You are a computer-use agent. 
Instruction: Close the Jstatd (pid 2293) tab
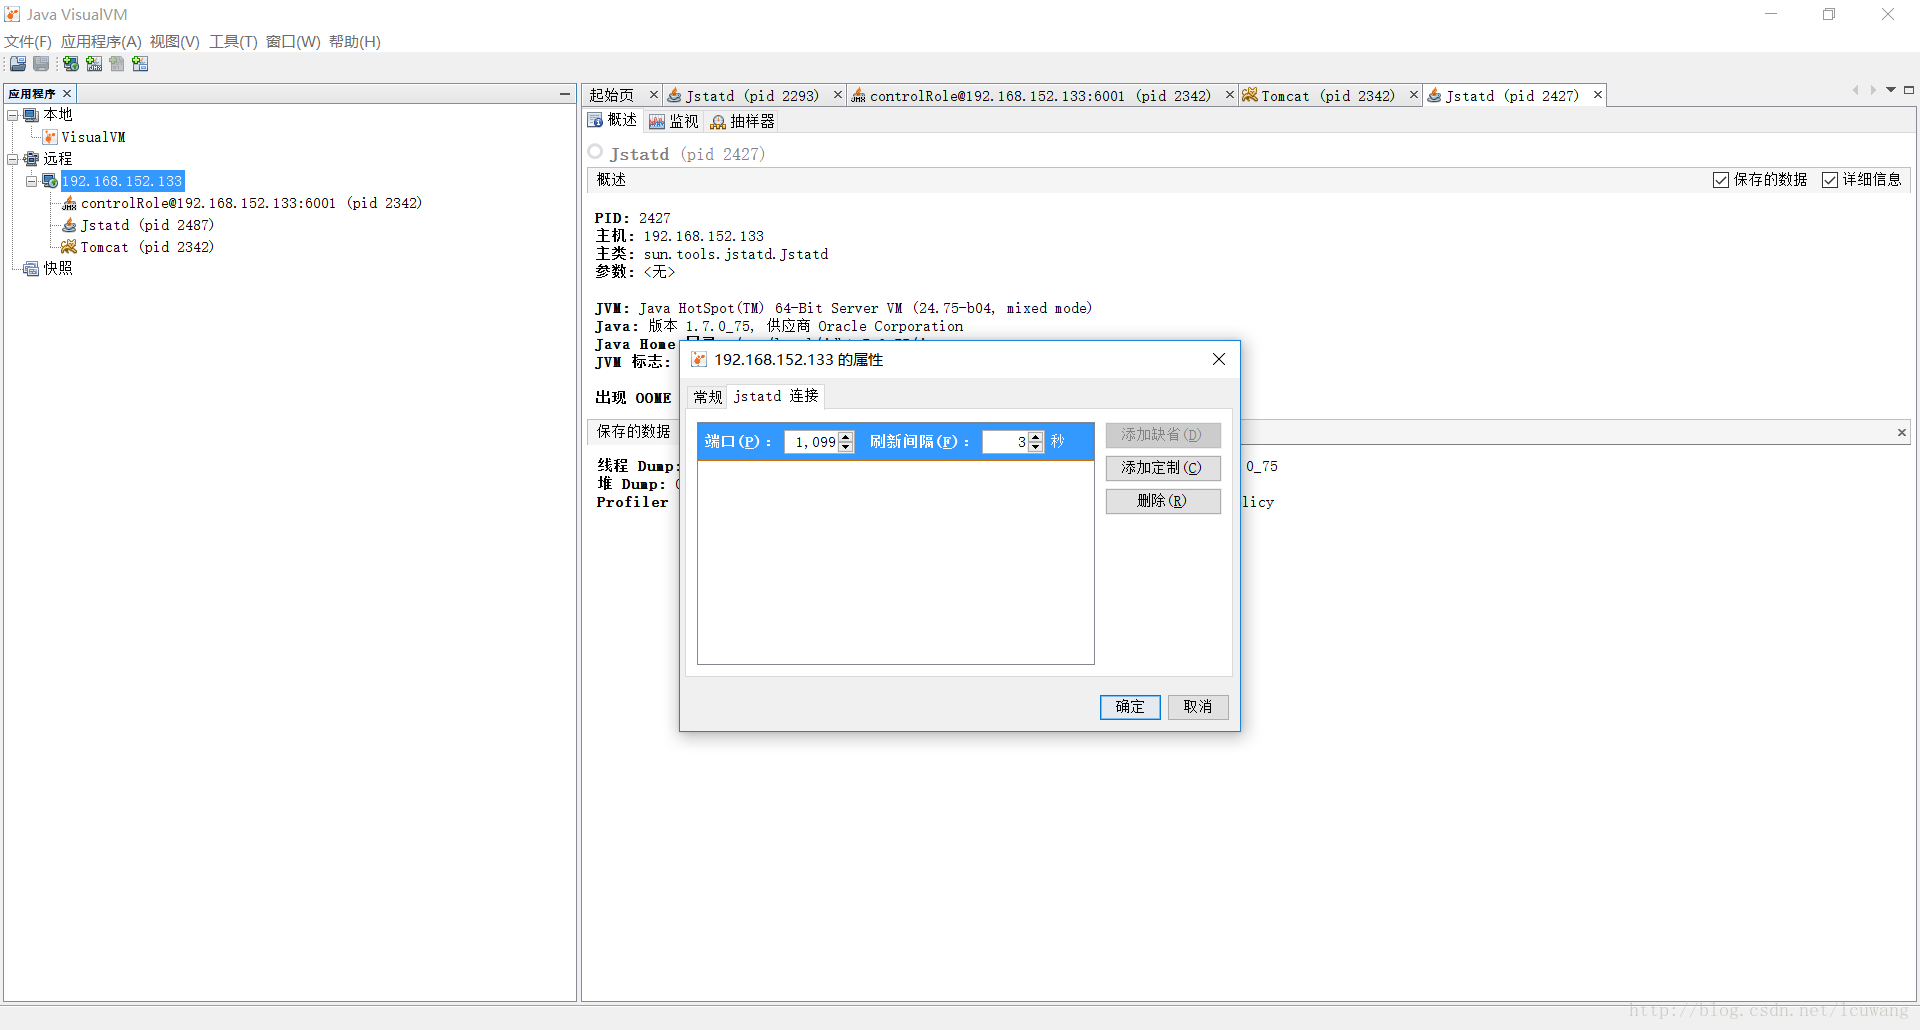coord(838,95)
